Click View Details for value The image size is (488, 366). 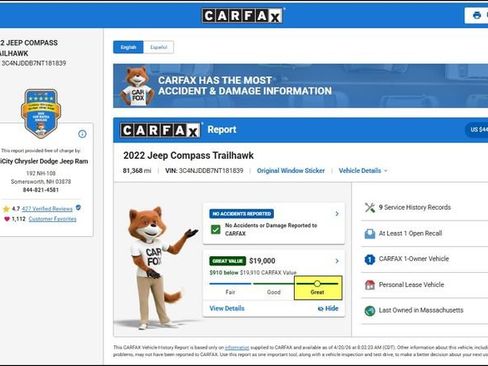click(227, 308)
